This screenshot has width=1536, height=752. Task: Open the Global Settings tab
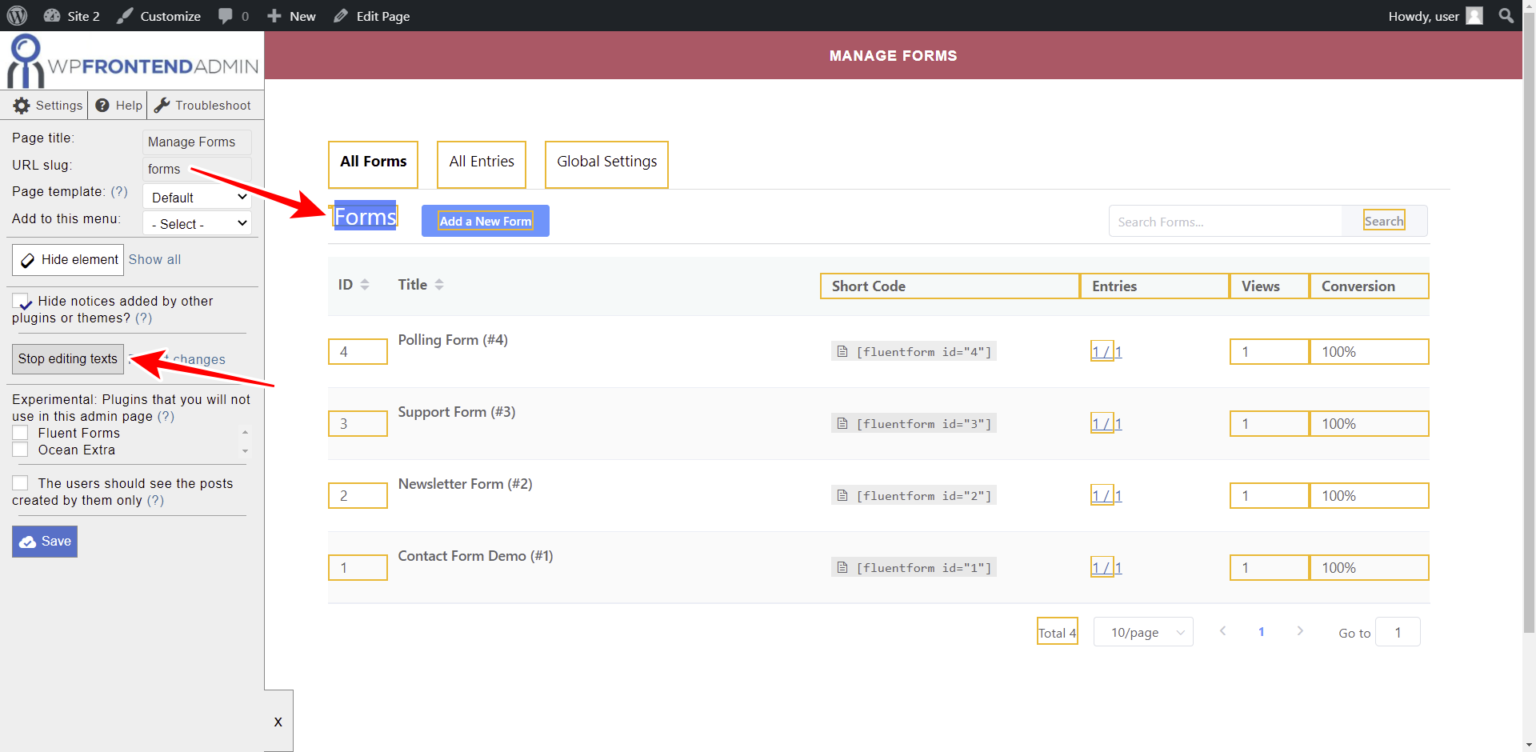click(606, 163)
